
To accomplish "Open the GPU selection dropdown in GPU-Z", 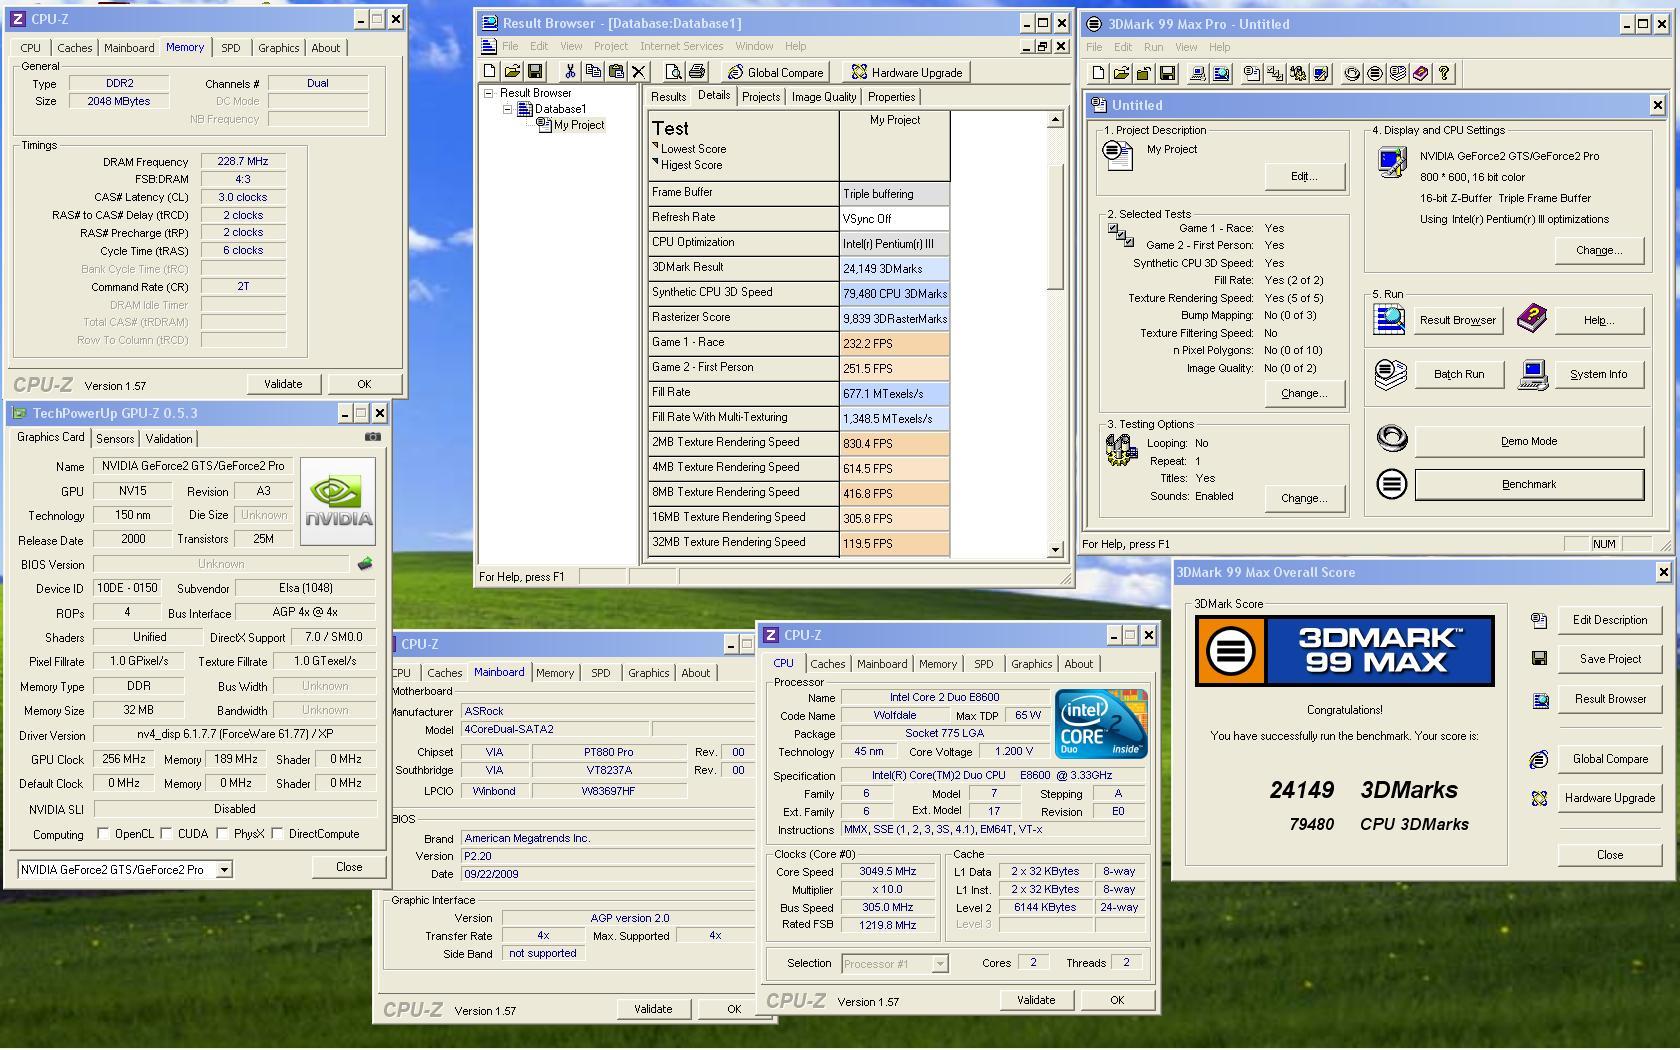I will [225, 870].
